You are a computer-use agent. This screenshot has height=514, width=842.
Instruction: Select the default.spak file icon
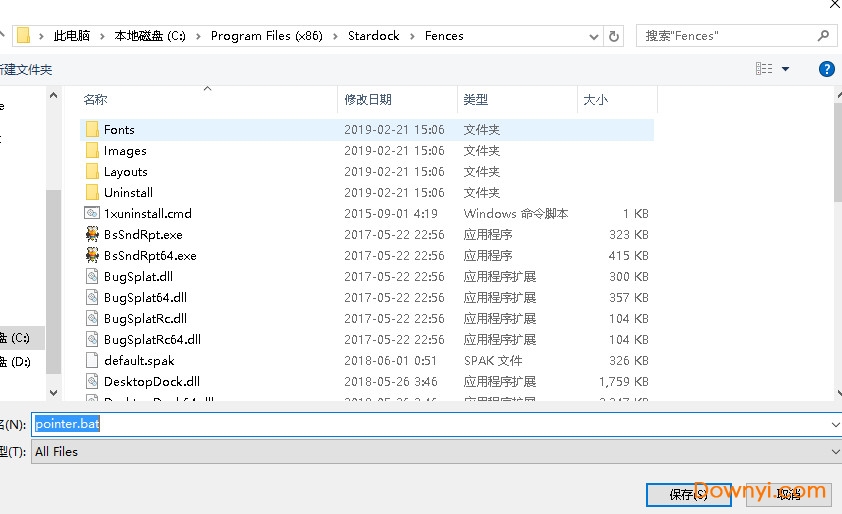(x=92, y=360)
